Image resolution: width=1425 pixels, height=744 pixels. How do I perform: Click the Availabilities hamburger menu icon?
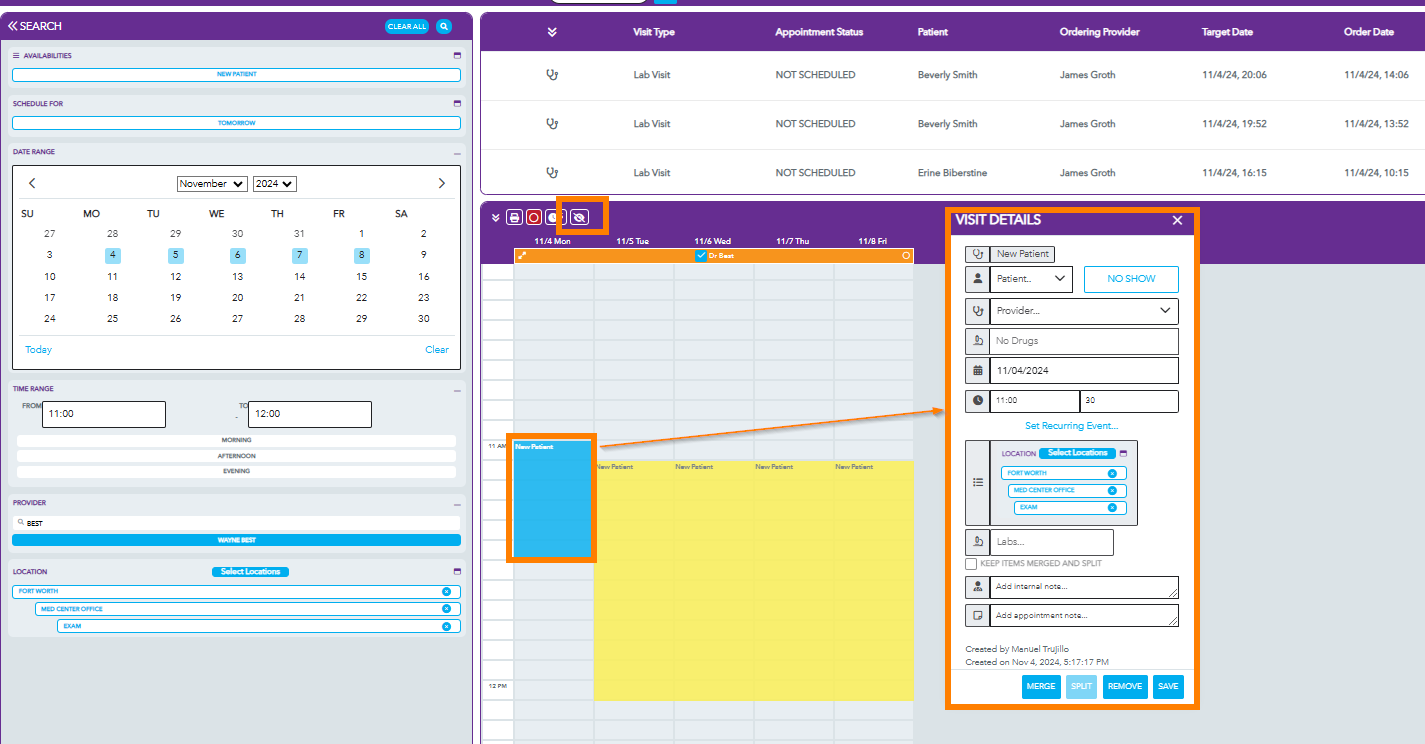pyautogui.click(x=16, y=56)
